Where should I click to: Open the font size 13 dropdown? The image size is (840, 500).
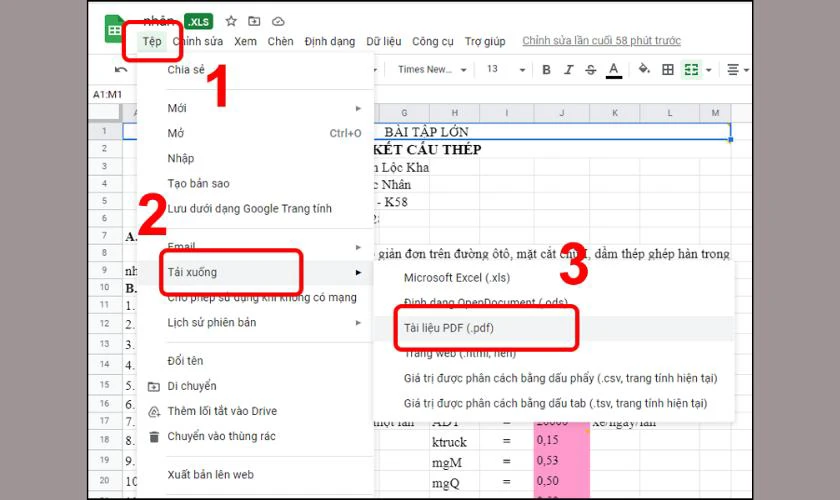point(505,70)
